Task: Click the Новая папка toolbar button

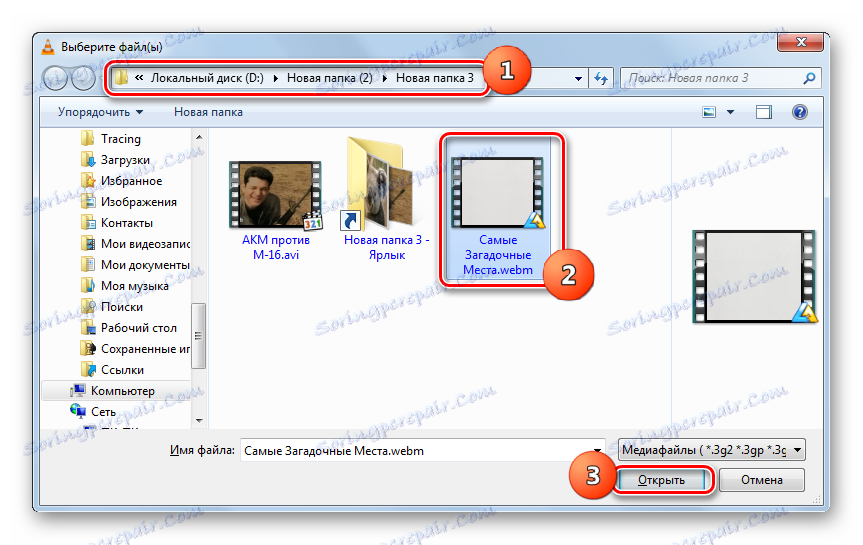Action: (208, 112)
